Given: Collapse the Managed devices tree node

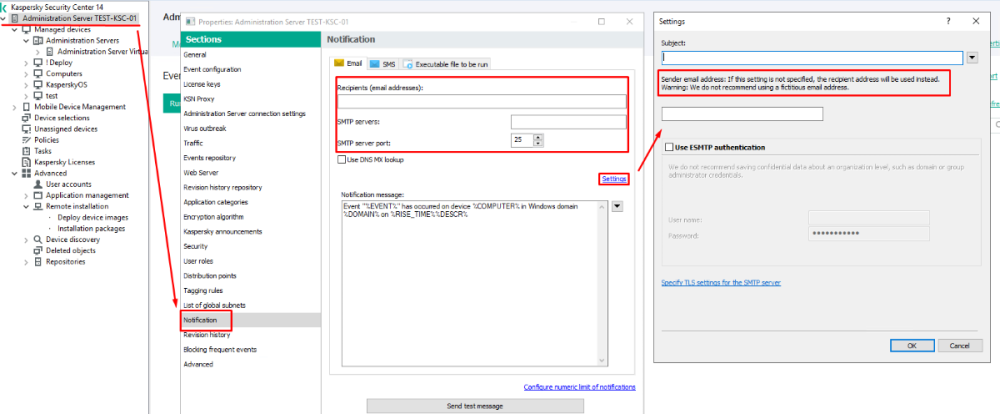Looking at the screenshot, I should (15, 29).
